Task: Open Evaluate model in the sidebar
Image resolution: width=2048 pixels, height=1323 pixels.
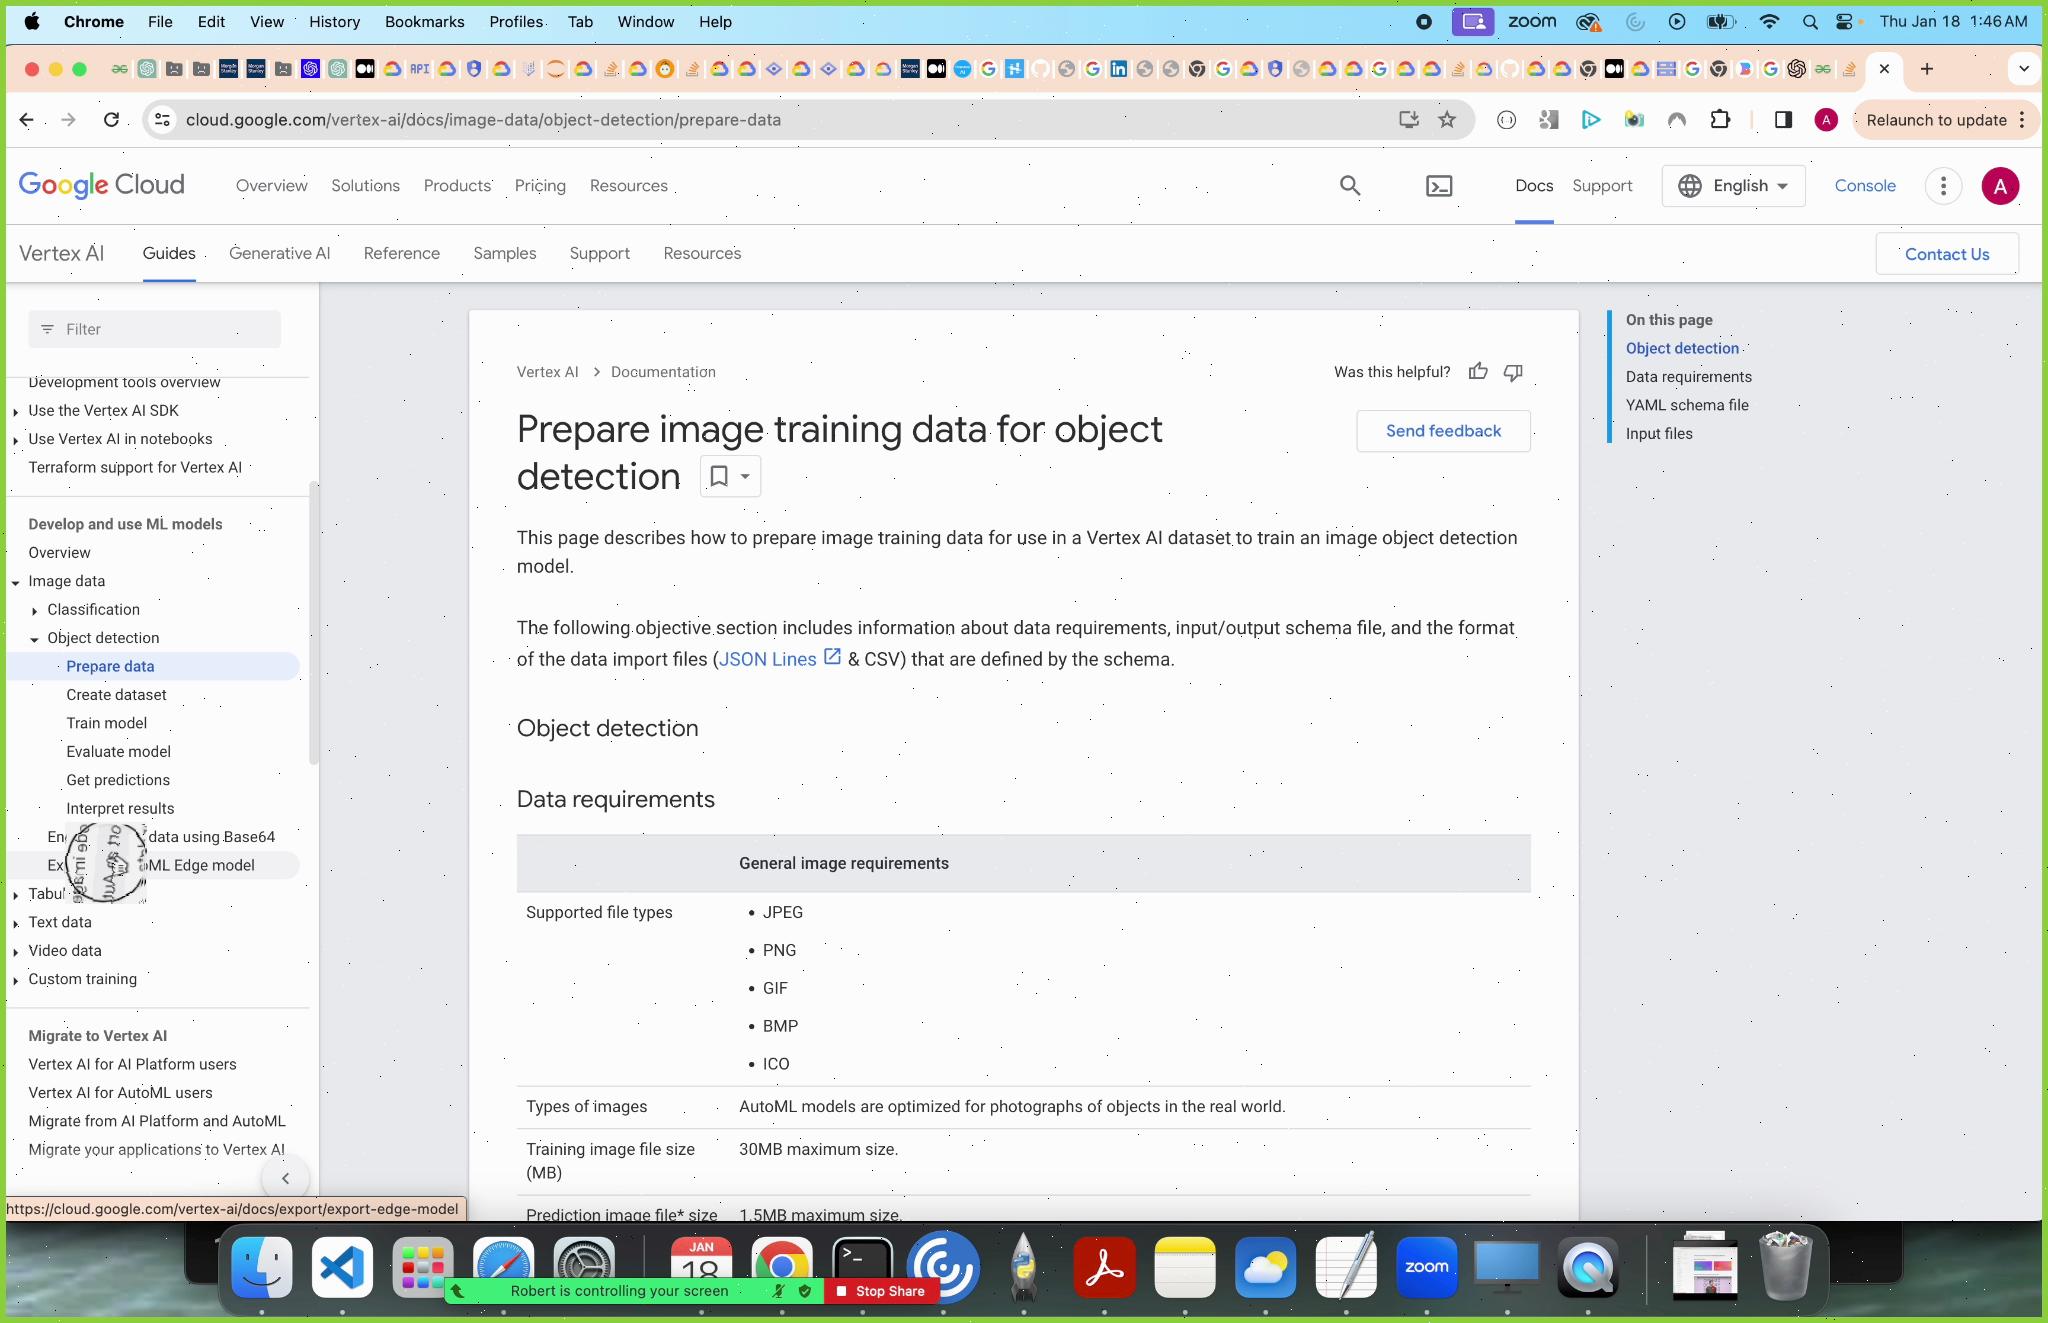Action: click(x=119, y=752)
